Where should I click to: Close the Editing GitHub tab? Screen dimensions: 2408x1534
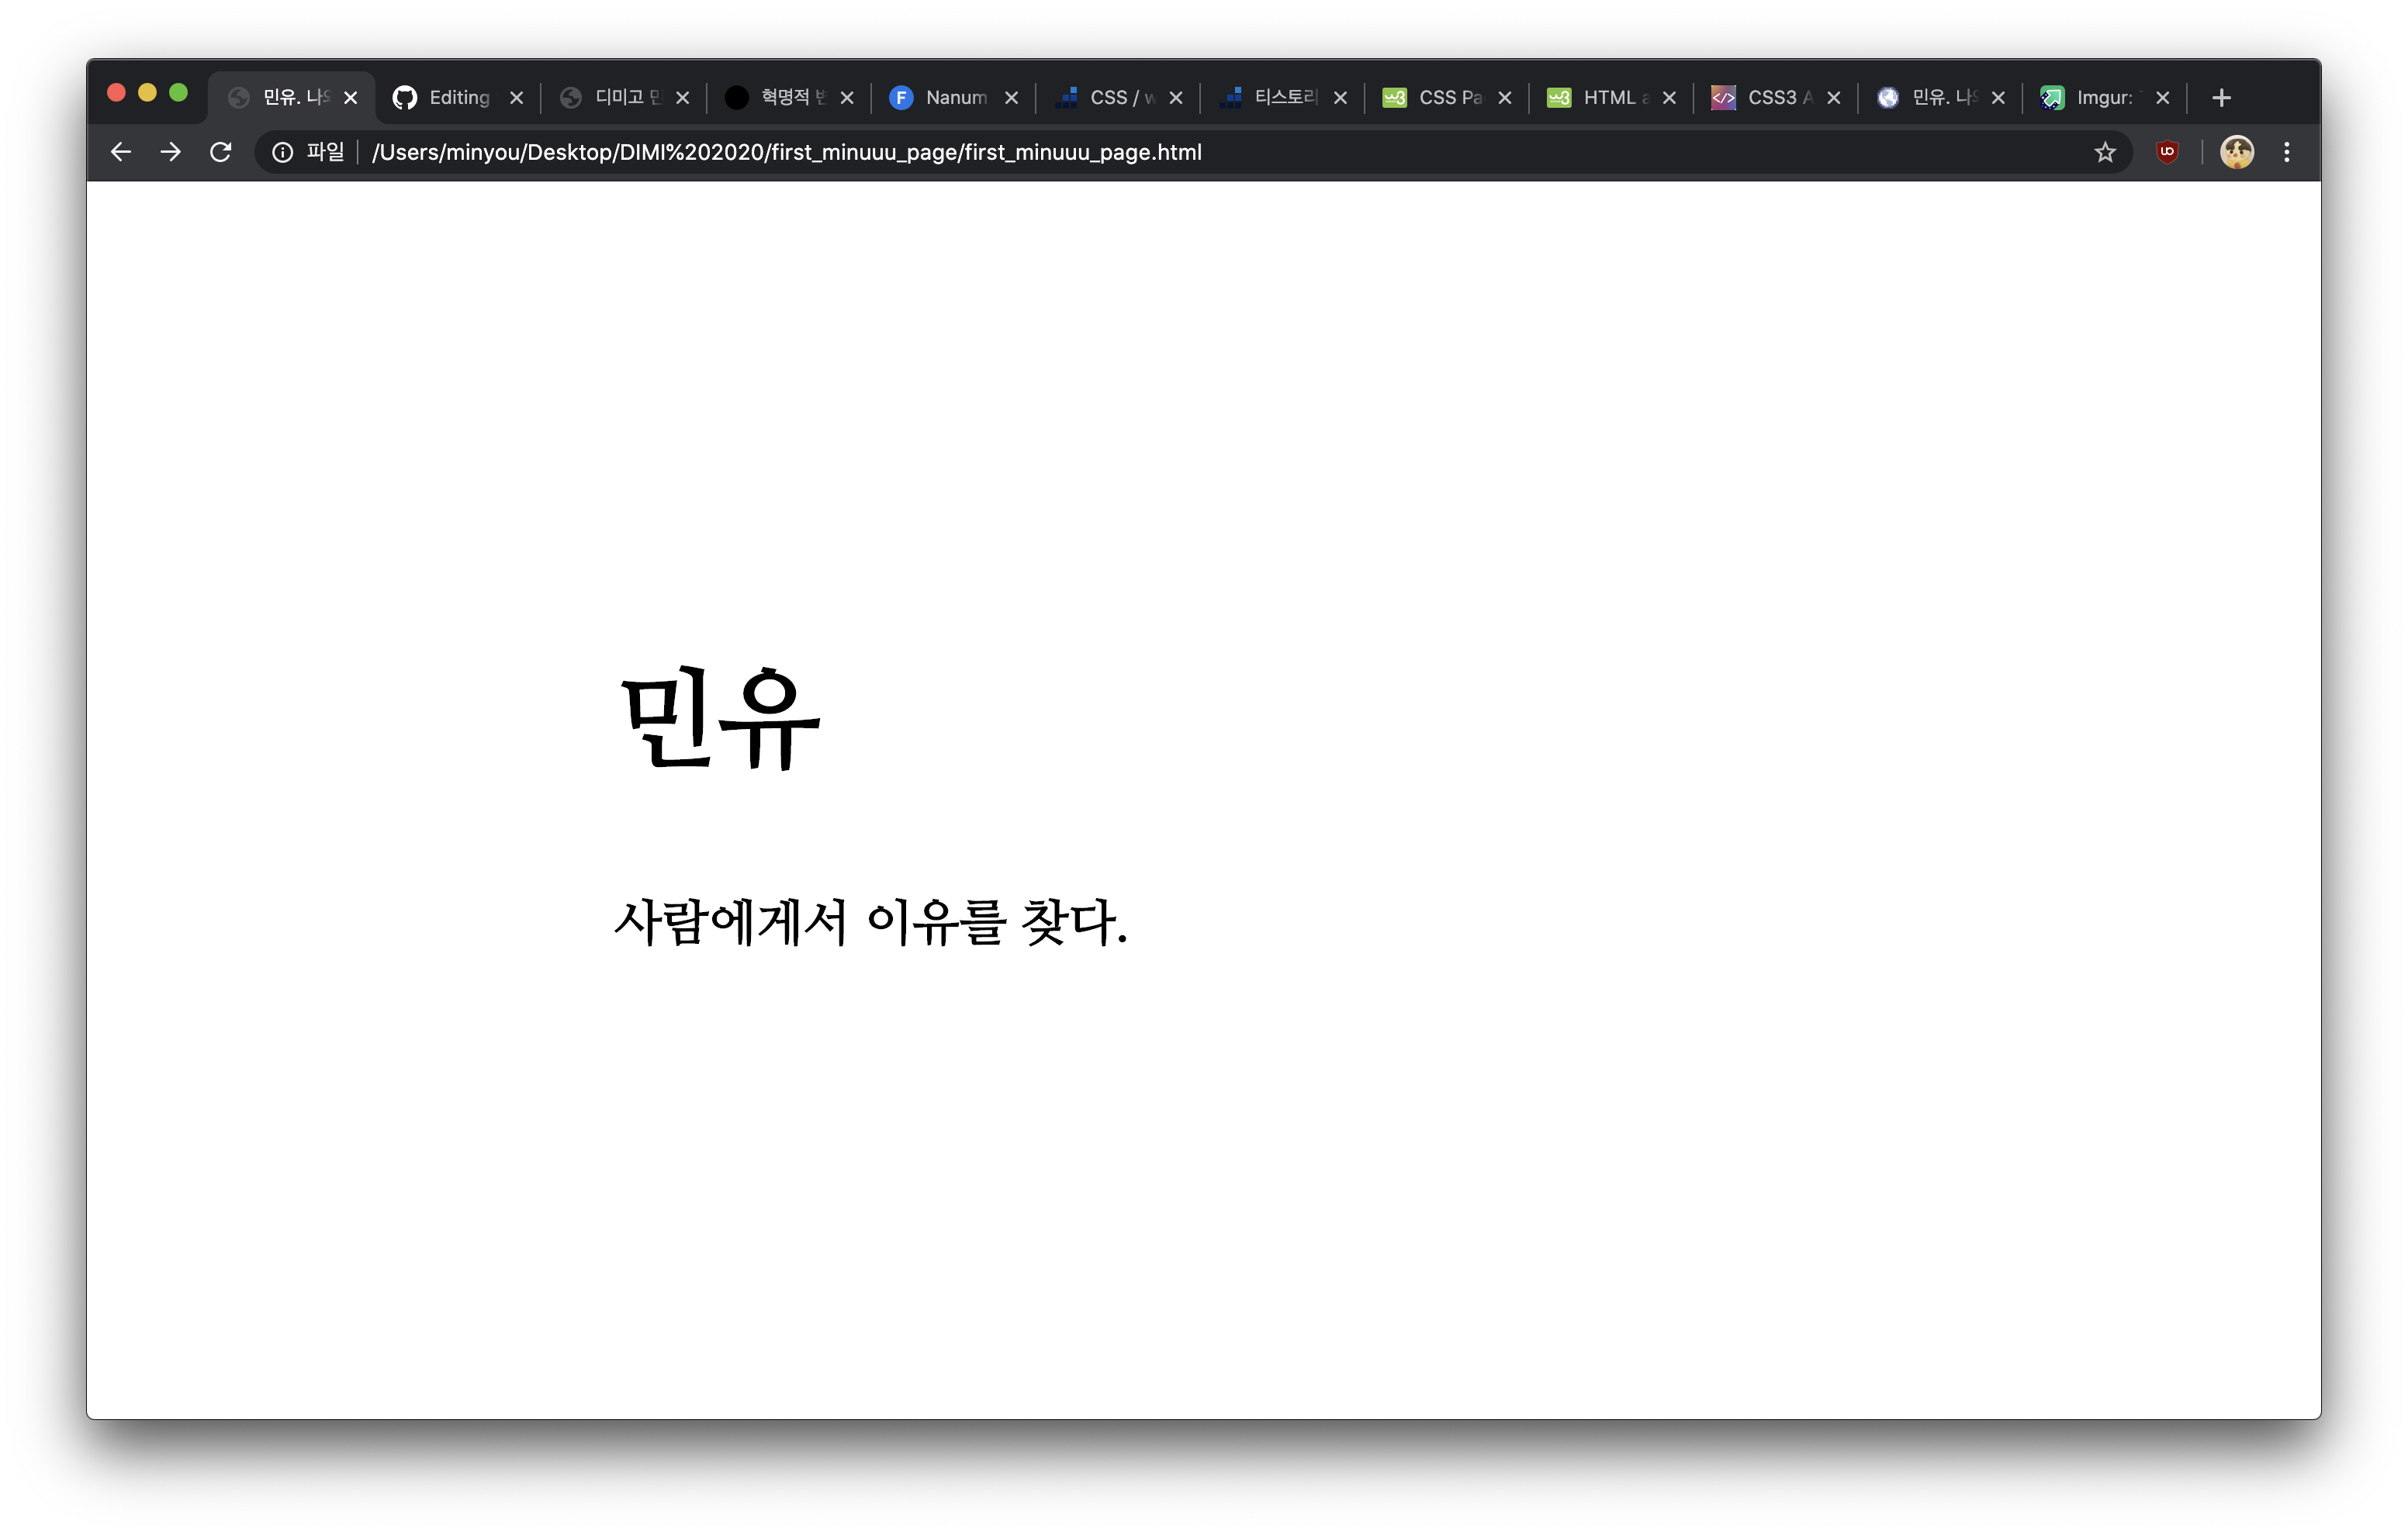(516, 98)
